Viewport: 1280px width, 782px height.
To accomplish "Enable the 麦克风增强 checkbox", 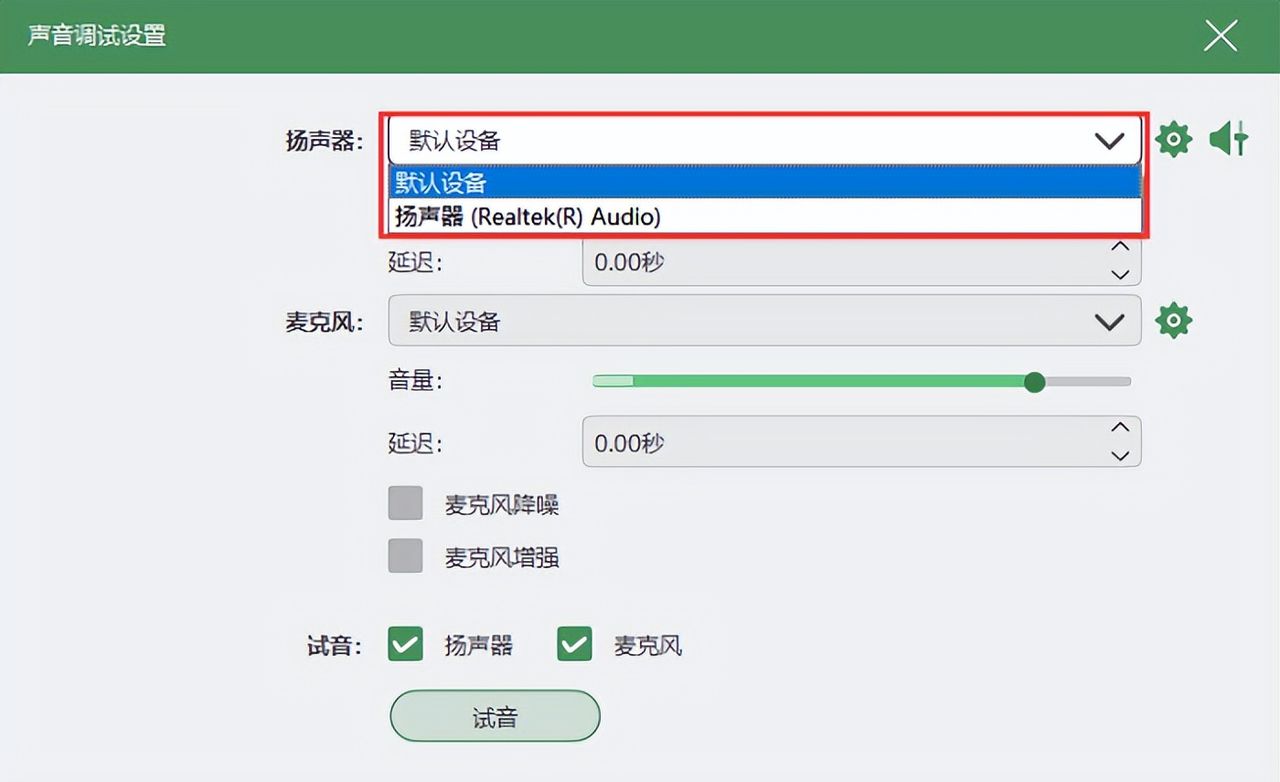I will coord(405,556).
